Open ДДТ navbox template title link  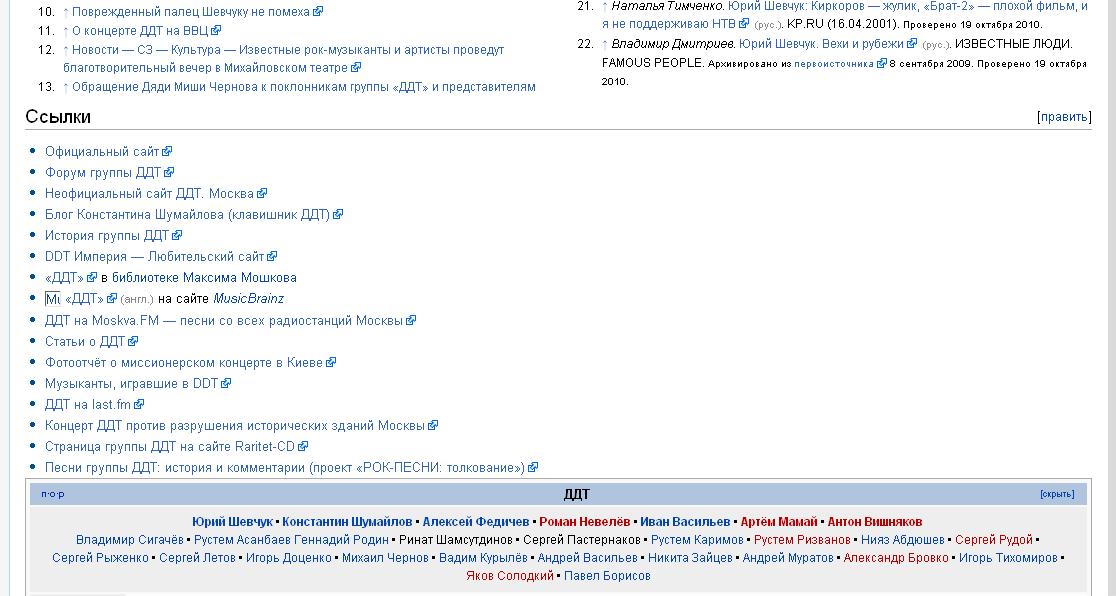[x=577, y=494]
